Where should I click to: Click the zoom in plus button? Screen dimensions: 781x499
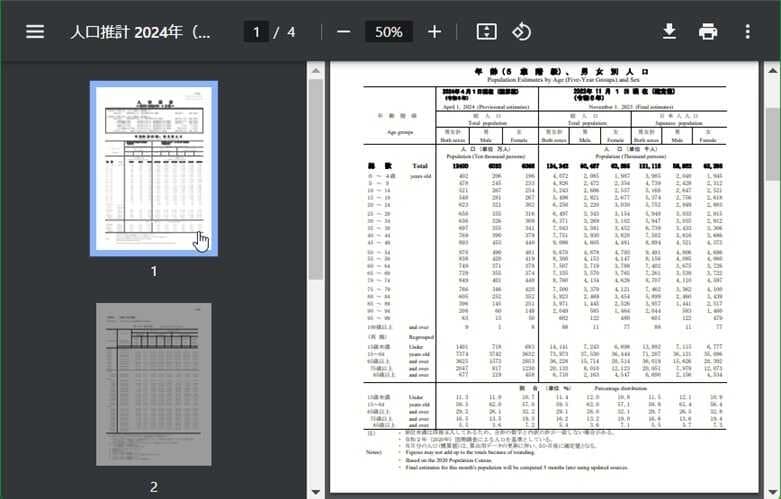434,32
